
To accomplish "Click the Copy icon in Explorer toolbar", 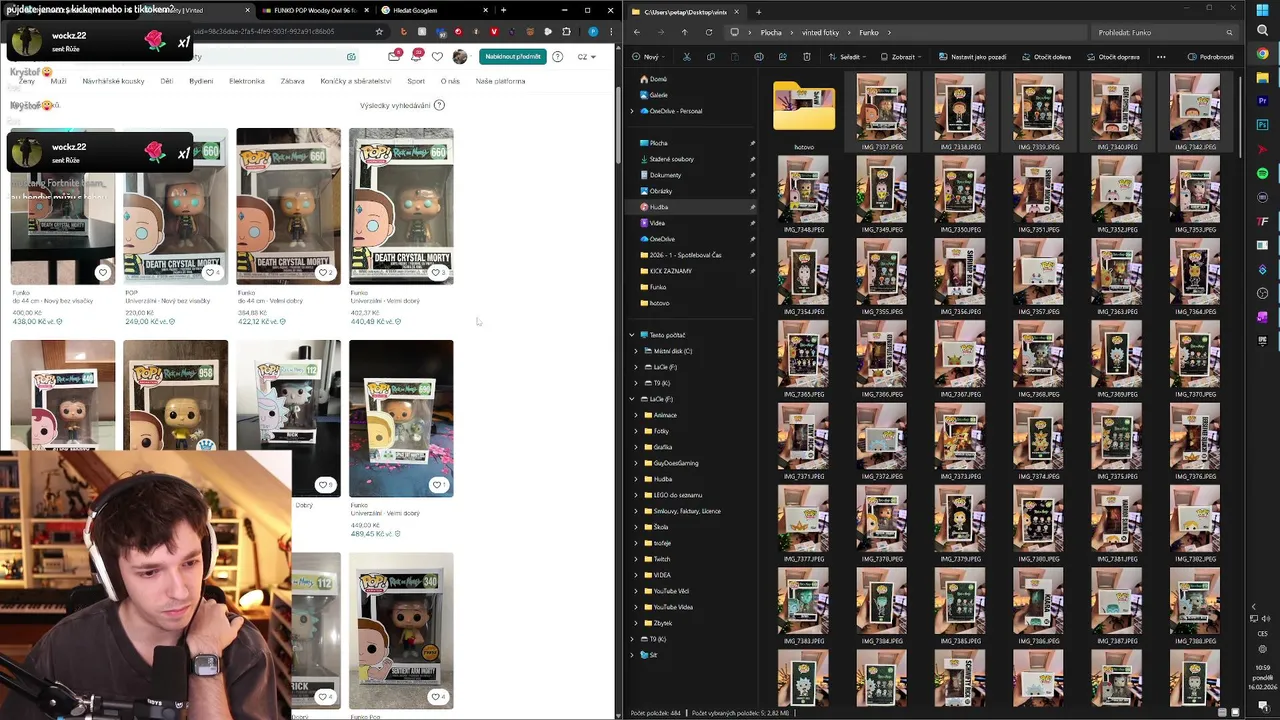I will coord(710,57).
